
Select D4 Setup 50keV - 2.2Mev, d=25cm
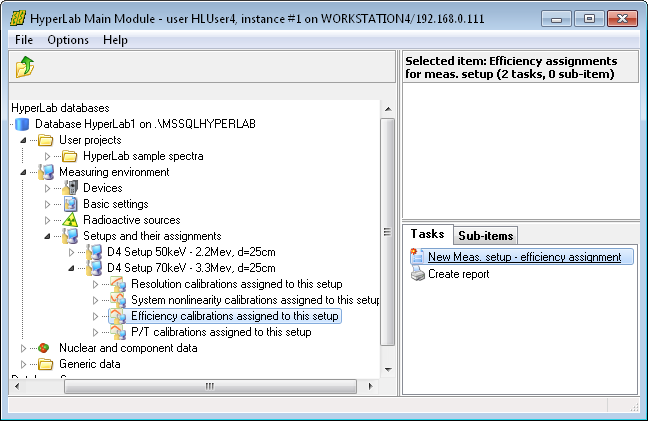pyautogui.click(x=191, y=252)
